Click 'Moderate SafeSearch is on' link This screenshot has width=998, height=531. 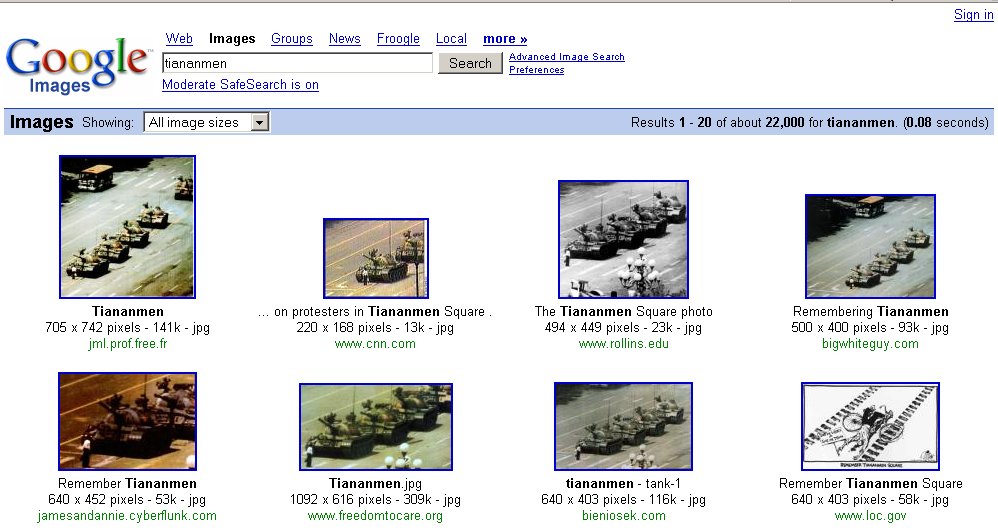tap(240, 85)
